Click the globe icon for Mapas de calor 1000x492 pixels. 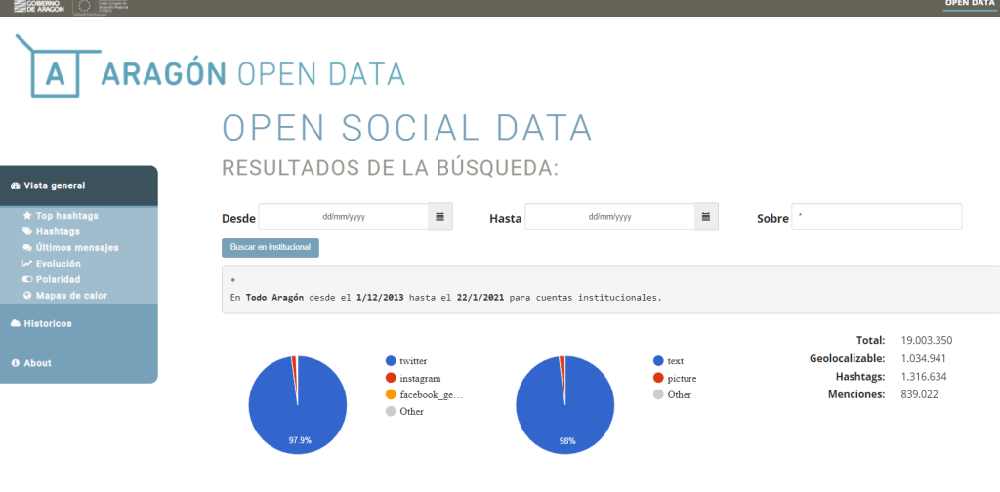[27, 295]
